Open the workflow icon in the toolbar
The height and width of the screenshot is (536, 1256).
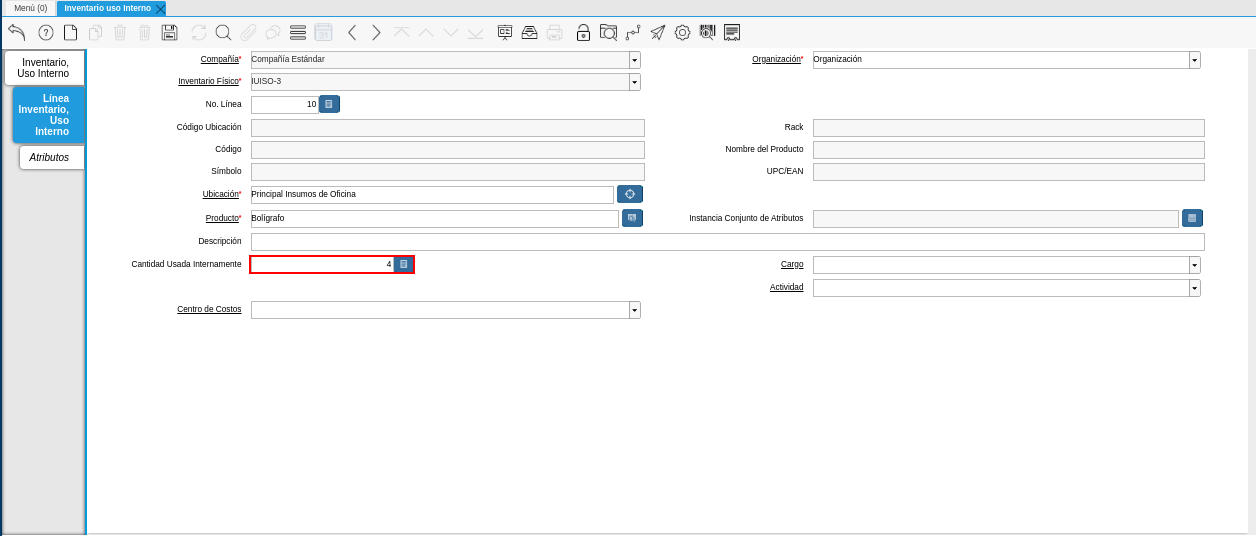633,32
